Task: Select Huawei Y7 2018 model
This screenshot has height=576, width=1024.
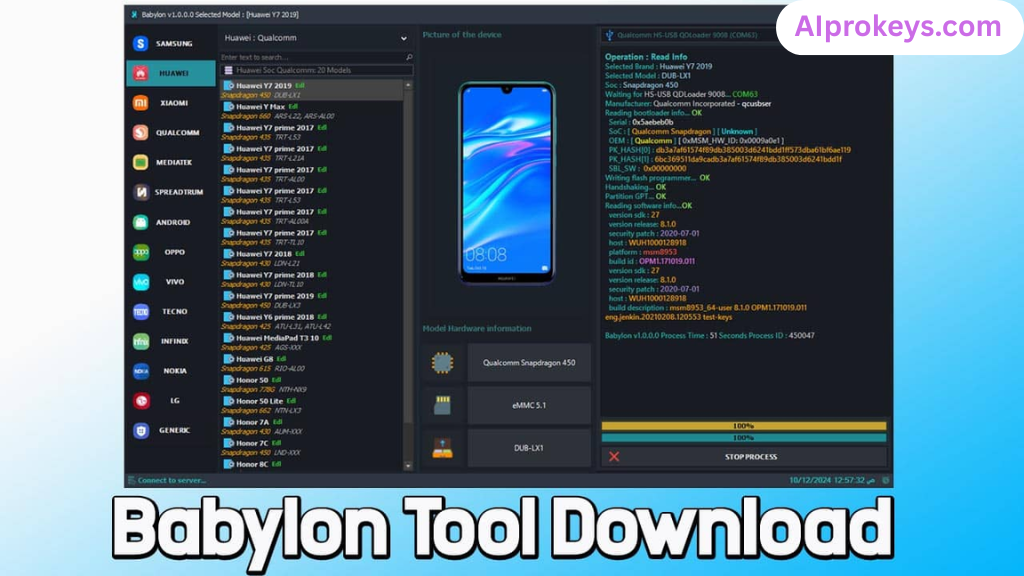Action: point(312,259)
